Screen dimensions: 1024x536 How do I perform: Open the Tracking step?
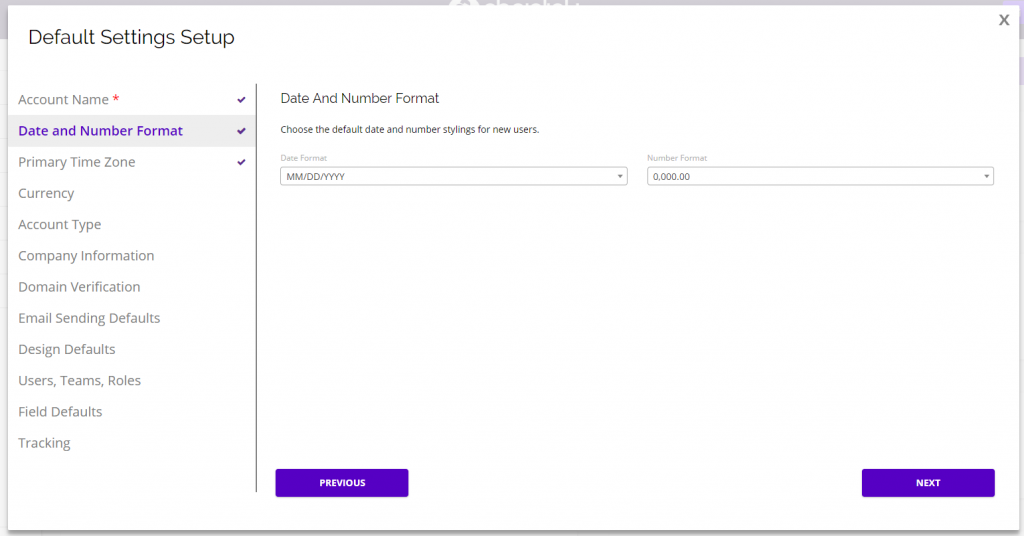[131, 443]
